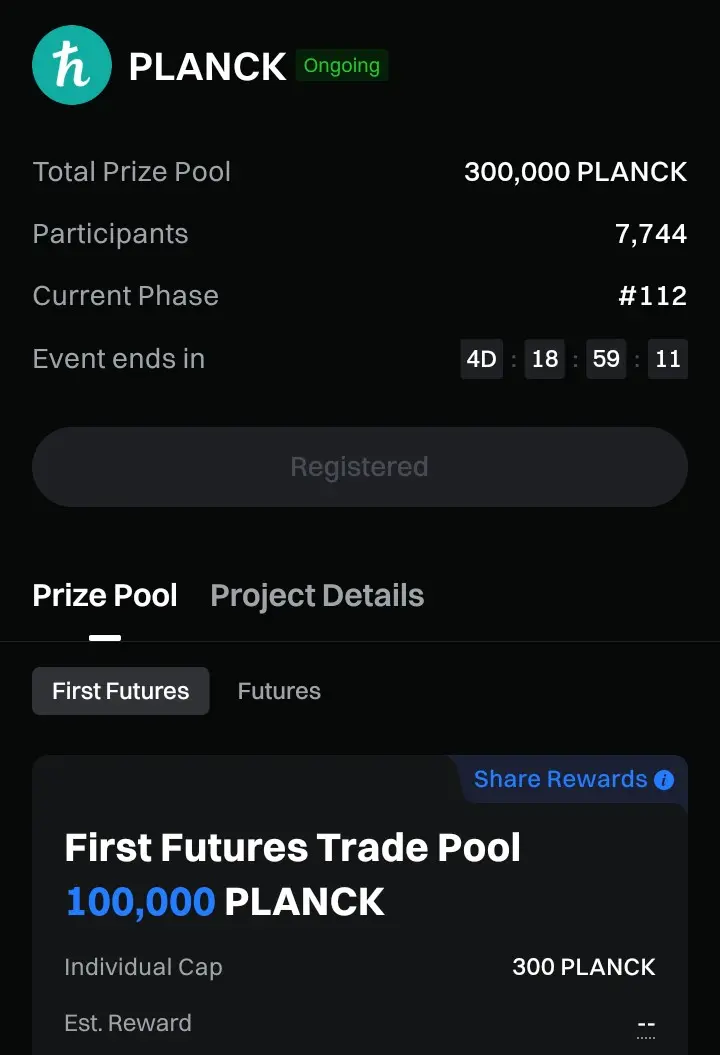Click the countdown minutes box showing 59
The image size is (720, 1055).
click(x=606, y=359)
